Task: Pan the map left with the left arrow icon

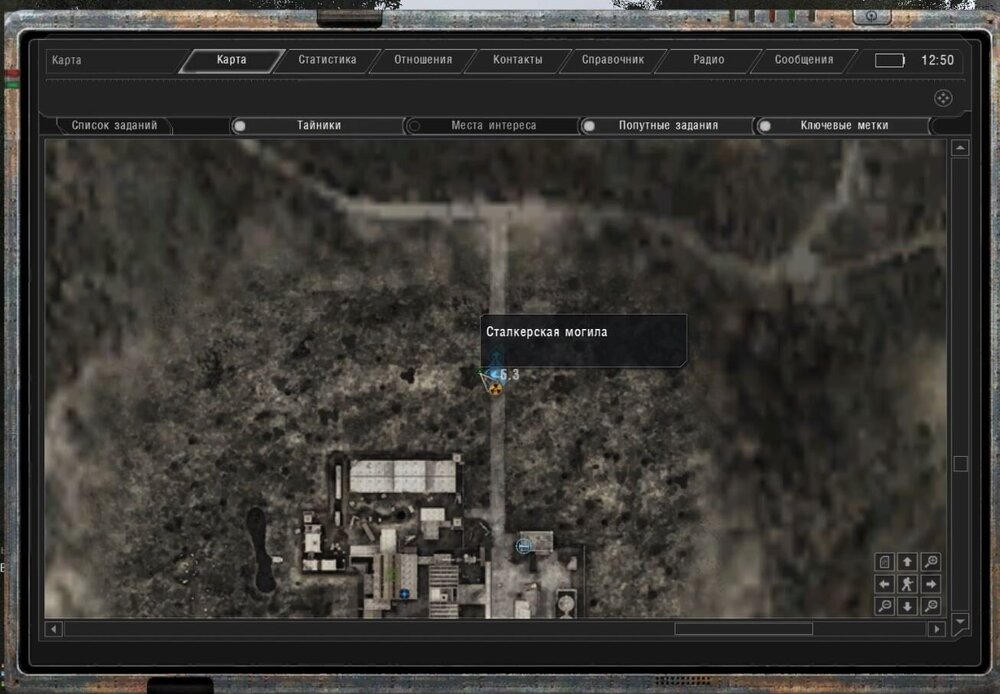Action: click(x=885, y=584)
